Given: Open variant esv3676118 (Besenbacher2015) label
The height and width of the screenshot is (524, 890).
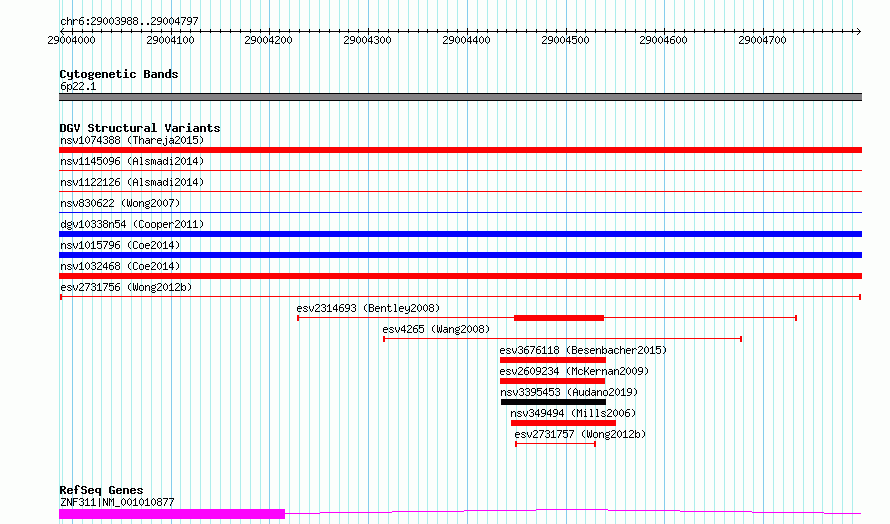Looking at the screenshot, I should (583, 350).
